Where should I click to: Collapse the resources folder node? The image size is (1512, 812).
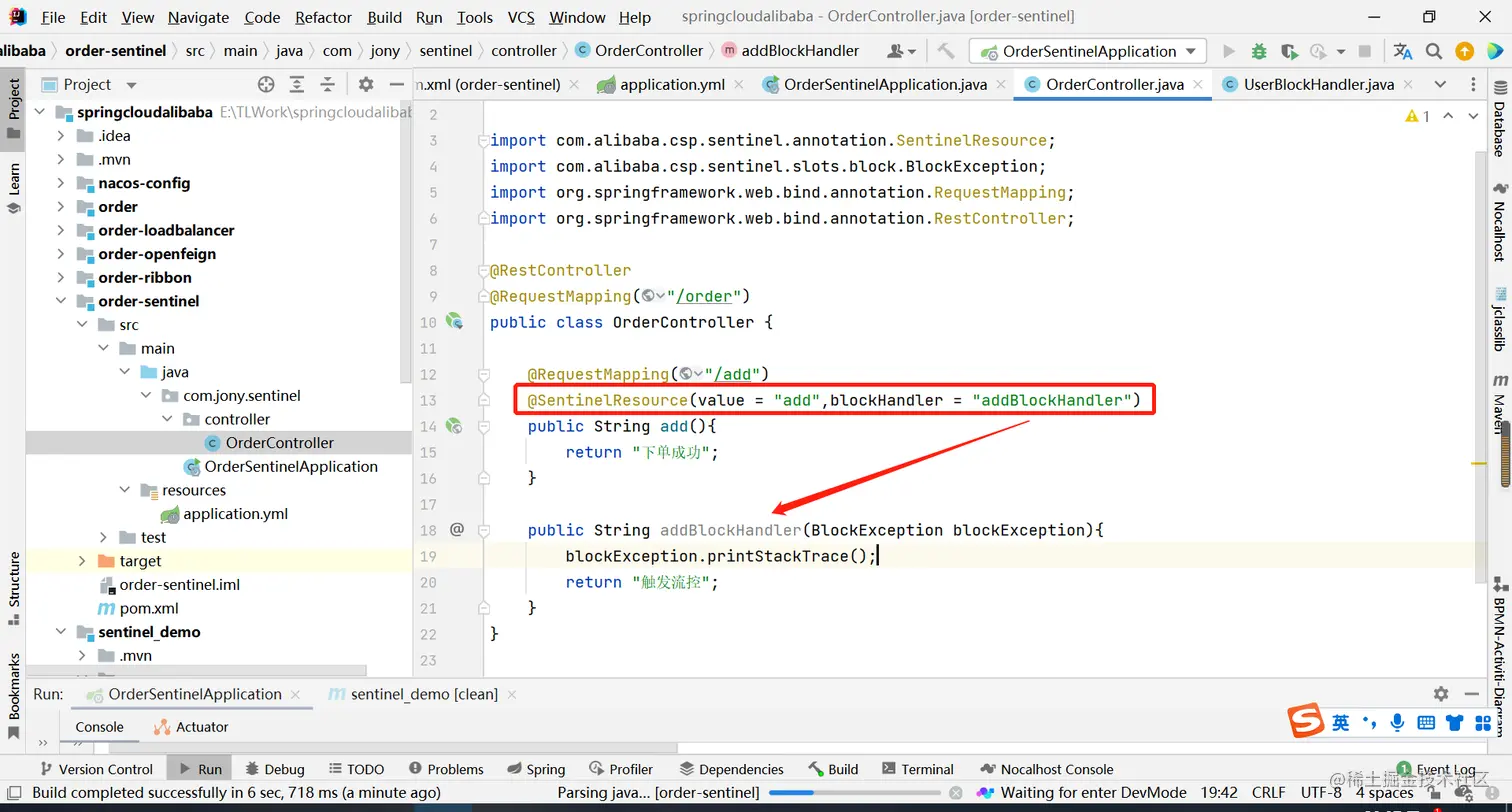(125, 490)
